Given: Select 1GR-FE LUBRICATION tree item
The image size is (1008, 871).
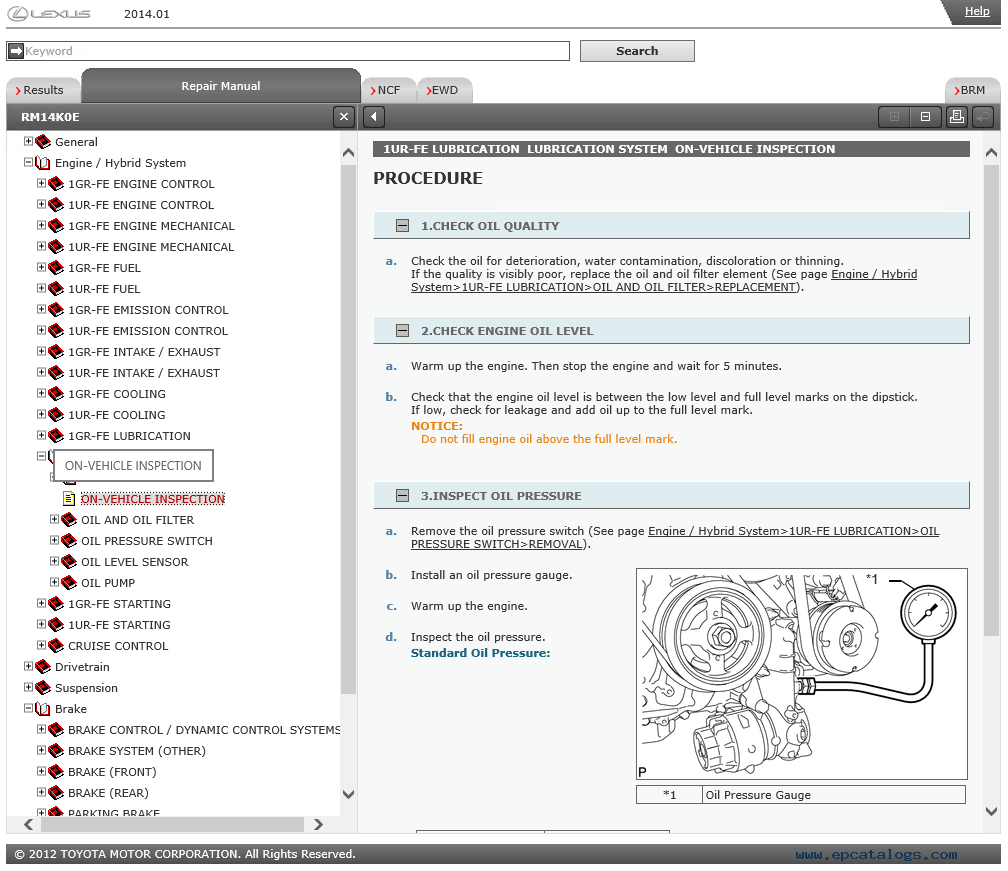Looking at the screenshot, I should click(129, 436).
